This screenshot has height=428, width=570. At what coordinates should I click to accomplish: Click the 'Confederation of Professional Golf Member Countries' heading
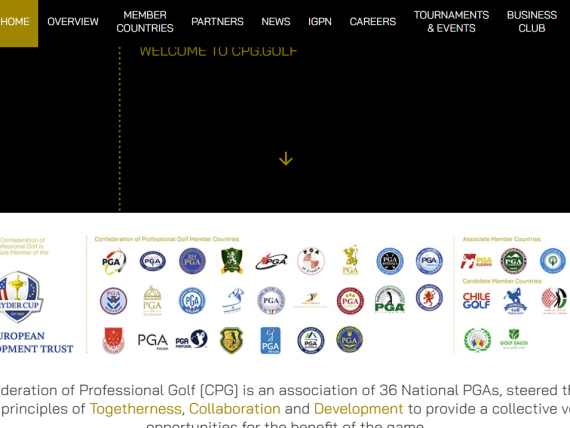pyautogui.click(x=167, y=239)
